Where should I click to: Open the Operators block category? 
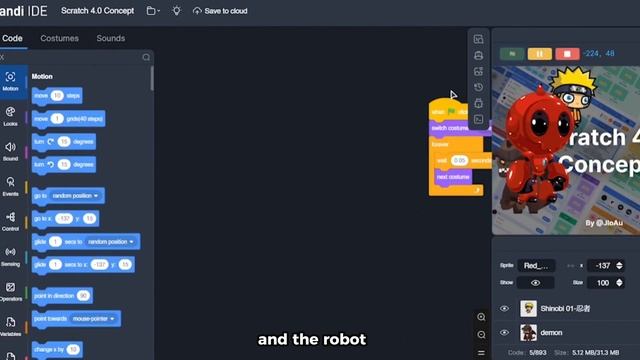(x=11, y=292)
